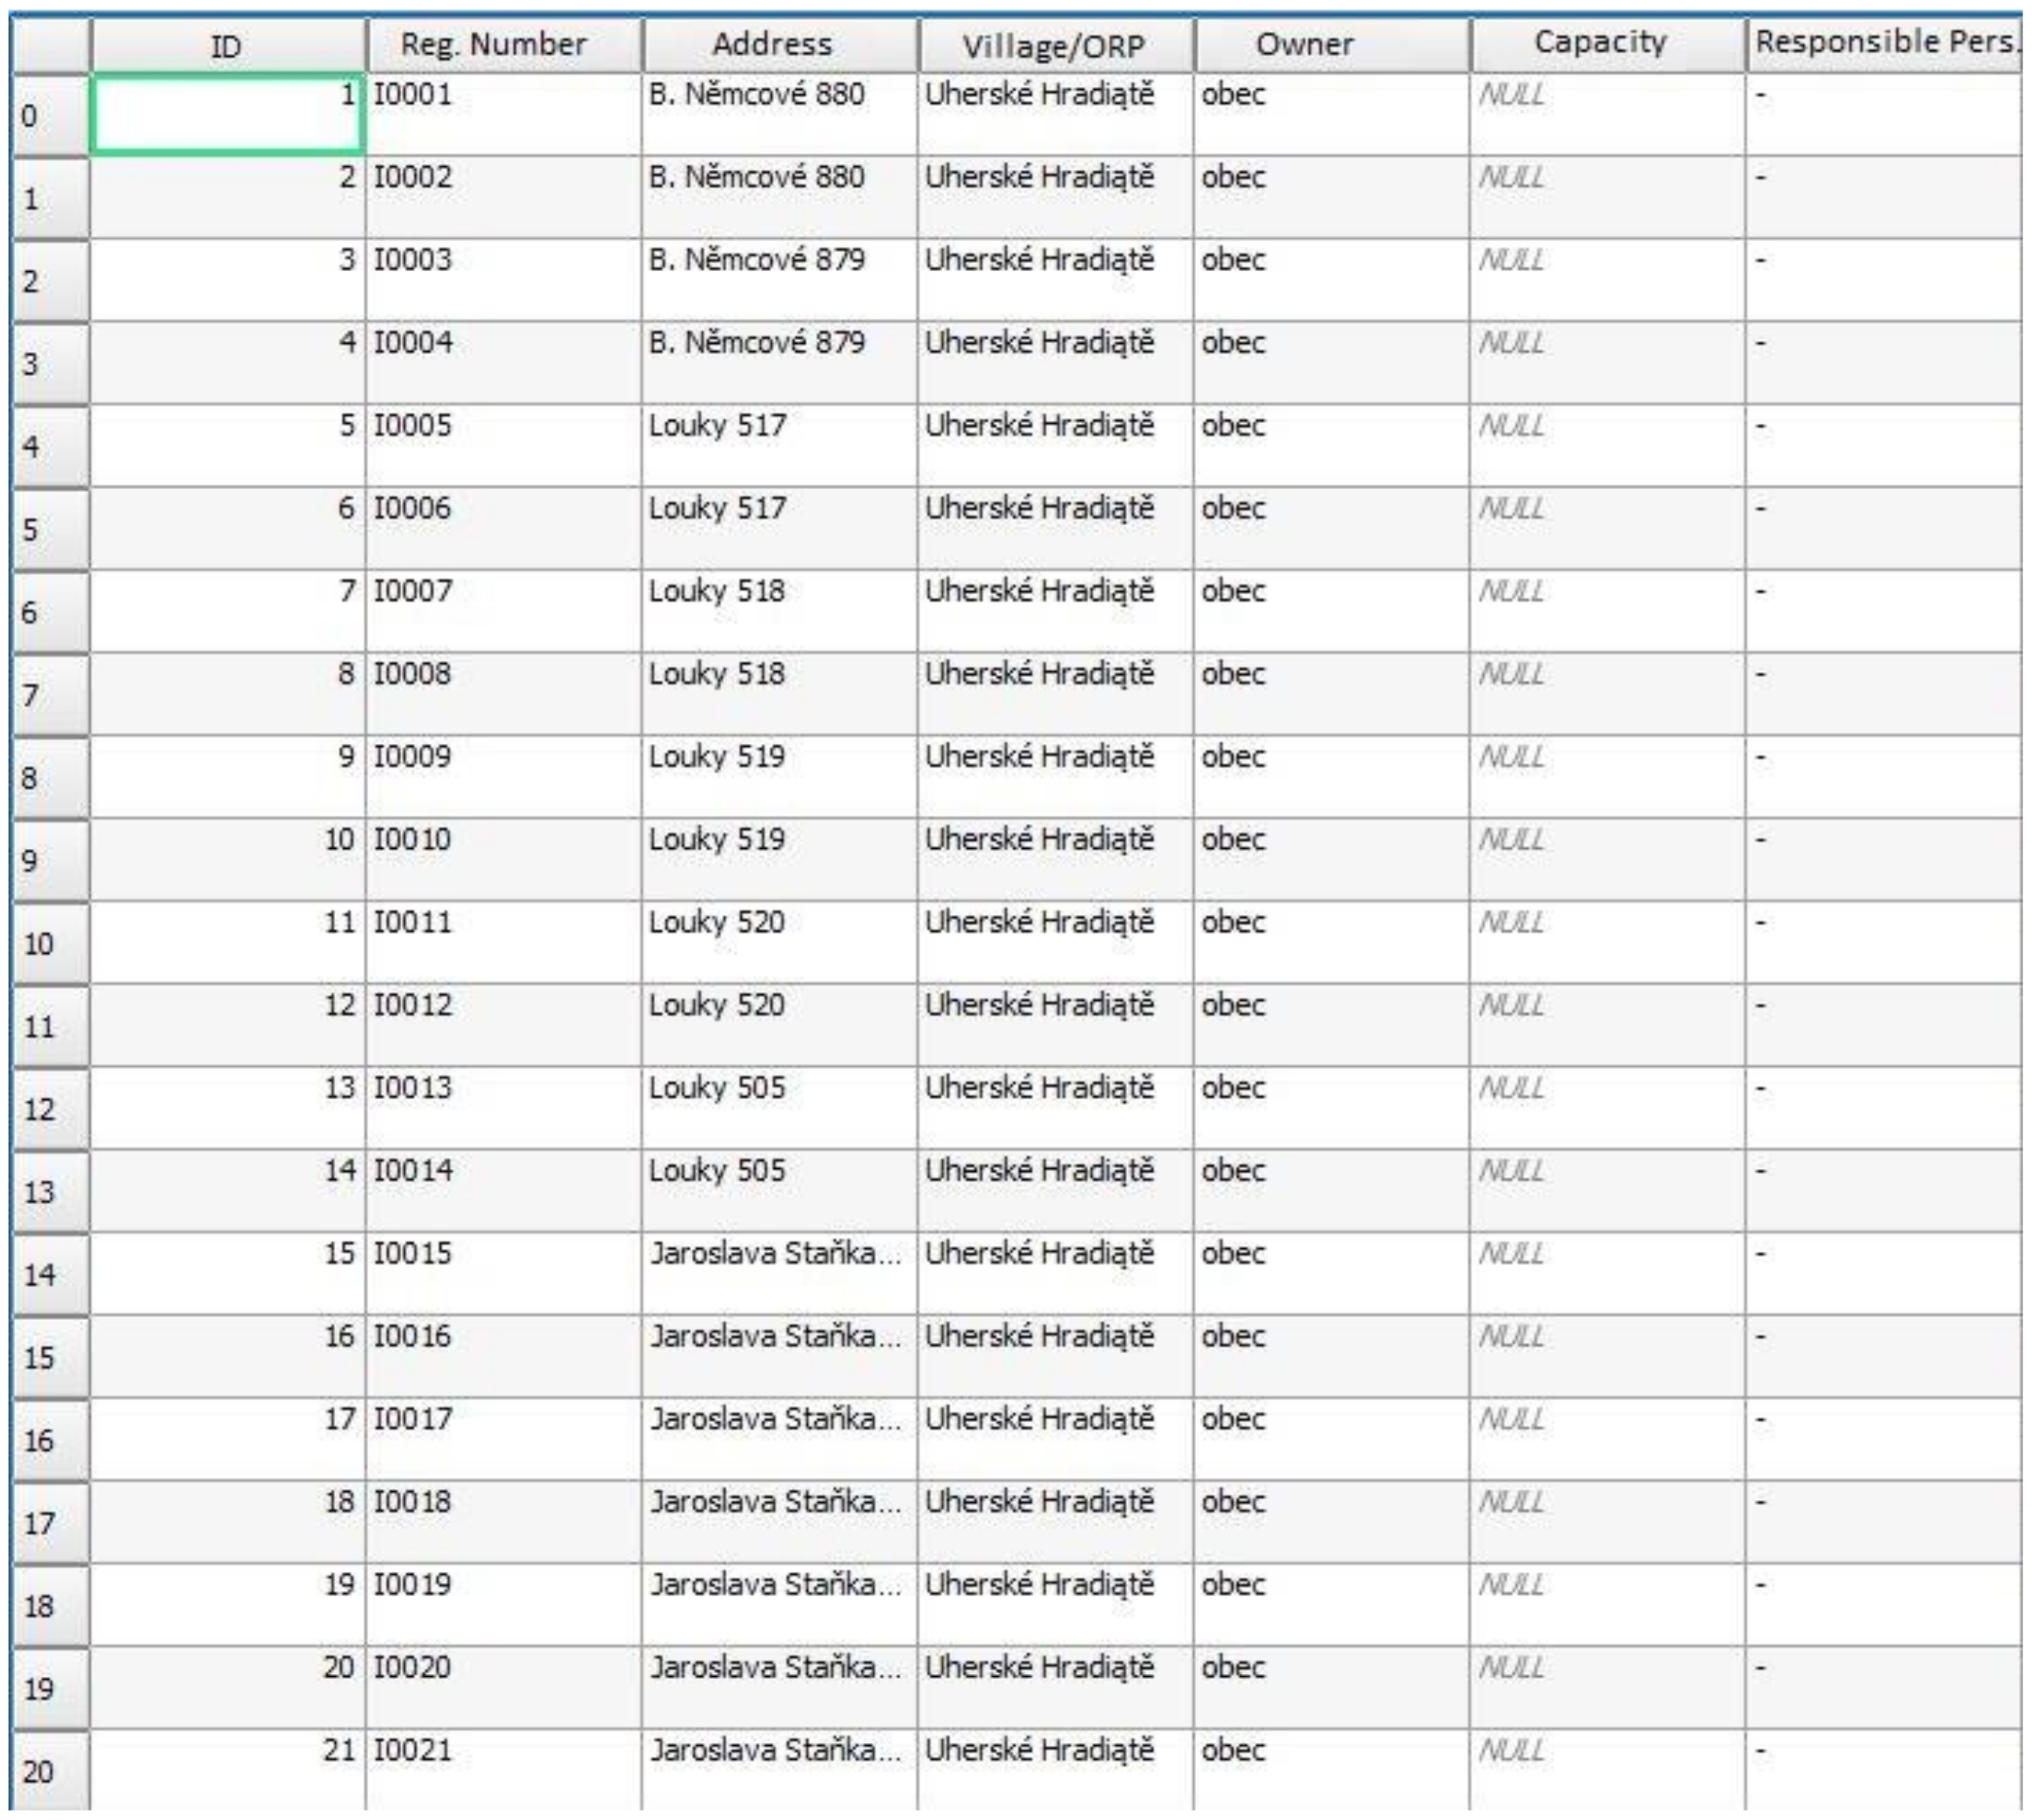Click the Owner cell in row 15
This screenshot has width=2034, height=1820.
tap(1331, 1356)
